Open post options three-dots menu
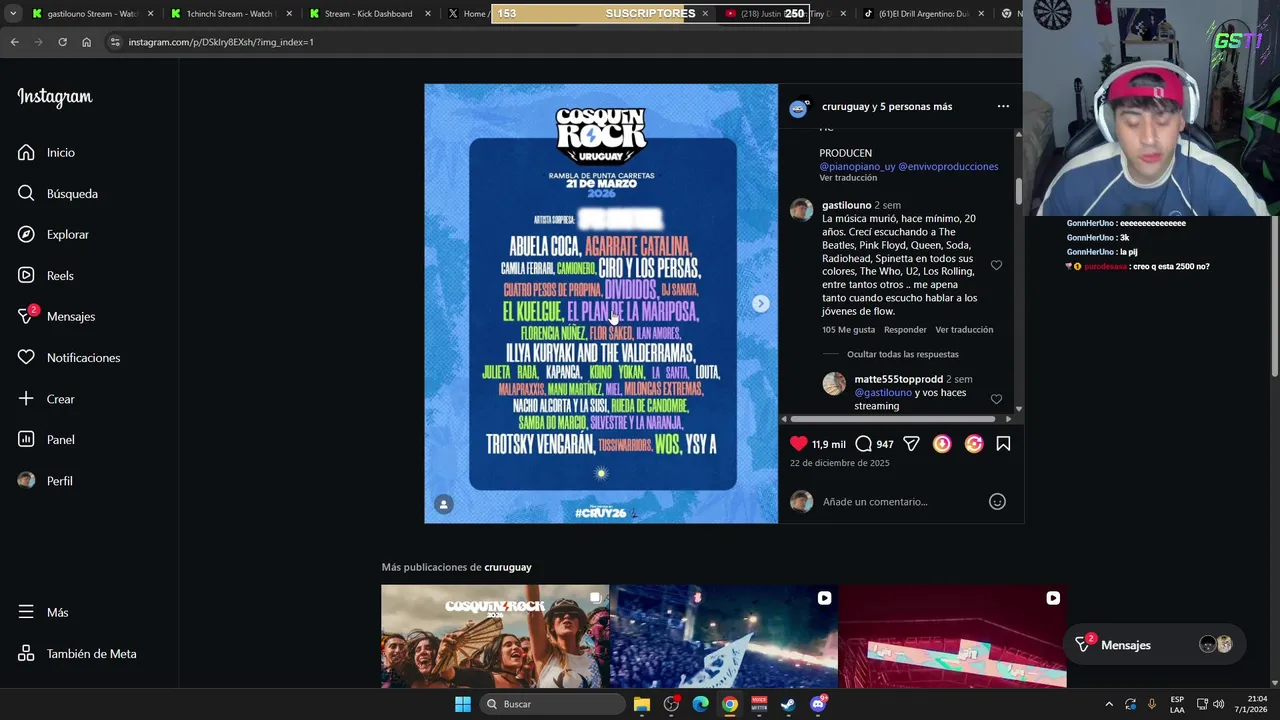Viewport: 1280px width, 720px height. click(1003, 106)
